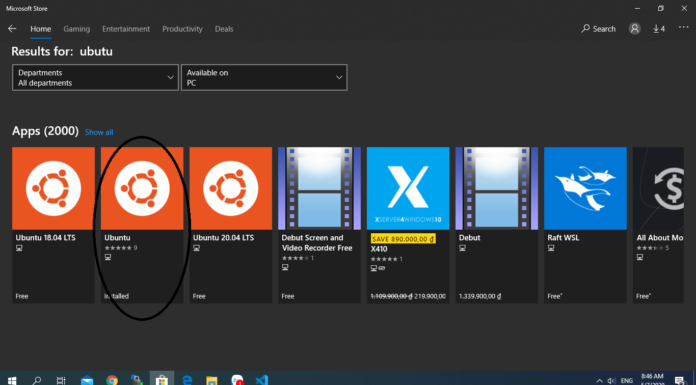Open the user account icon
The image size is (696, 385).
point(635,29)
